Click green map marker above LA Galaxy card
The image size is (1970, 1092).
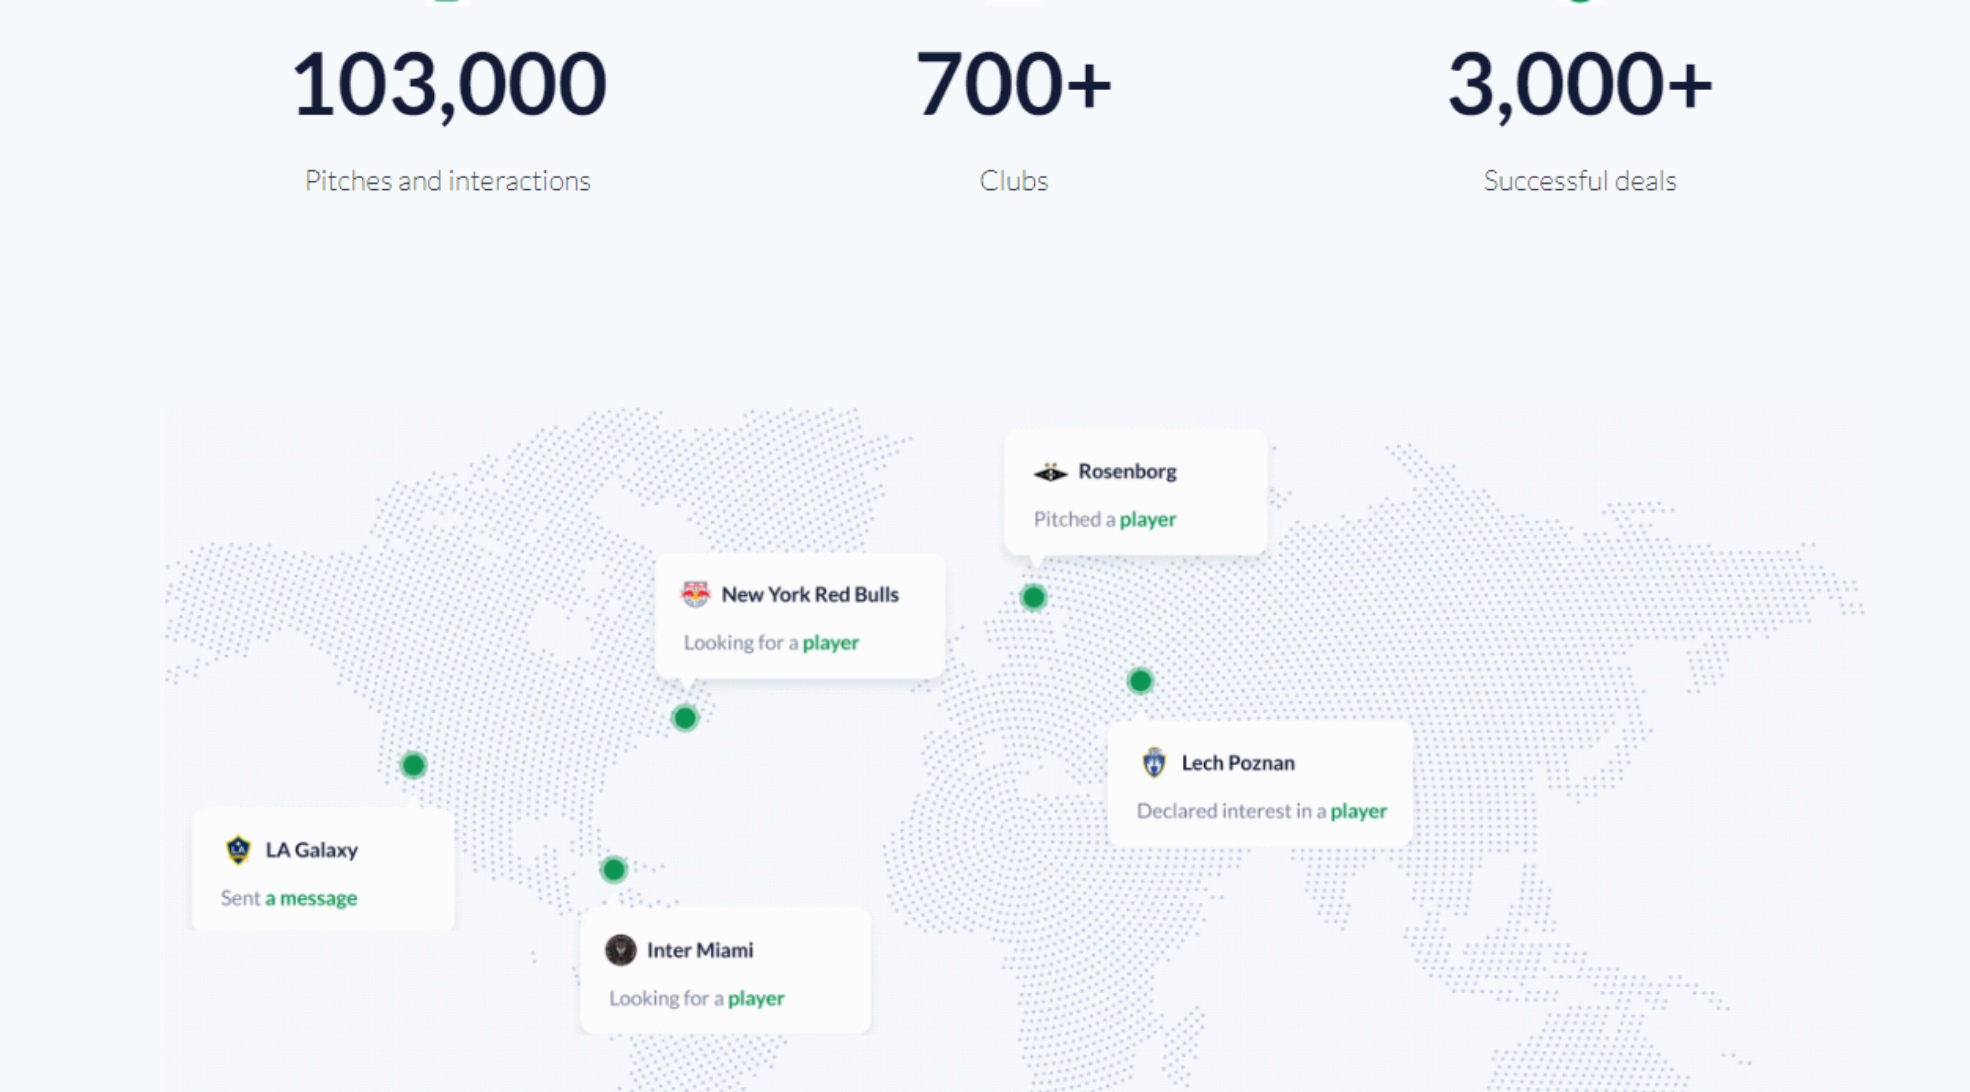pyautogui.click(x=413, y=765)
